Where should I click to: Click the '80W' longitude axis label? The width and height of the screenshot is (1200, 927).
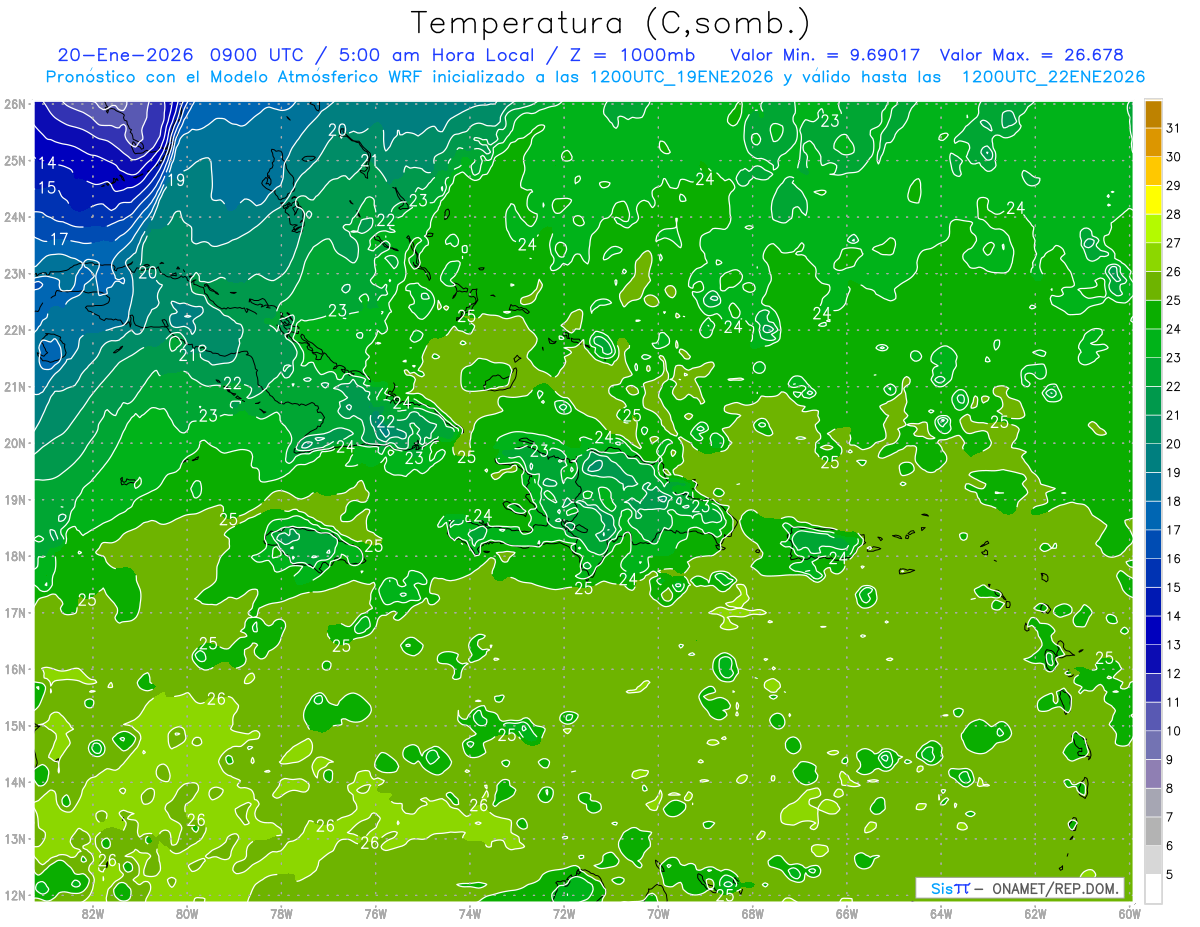click(x=187, y=913)
